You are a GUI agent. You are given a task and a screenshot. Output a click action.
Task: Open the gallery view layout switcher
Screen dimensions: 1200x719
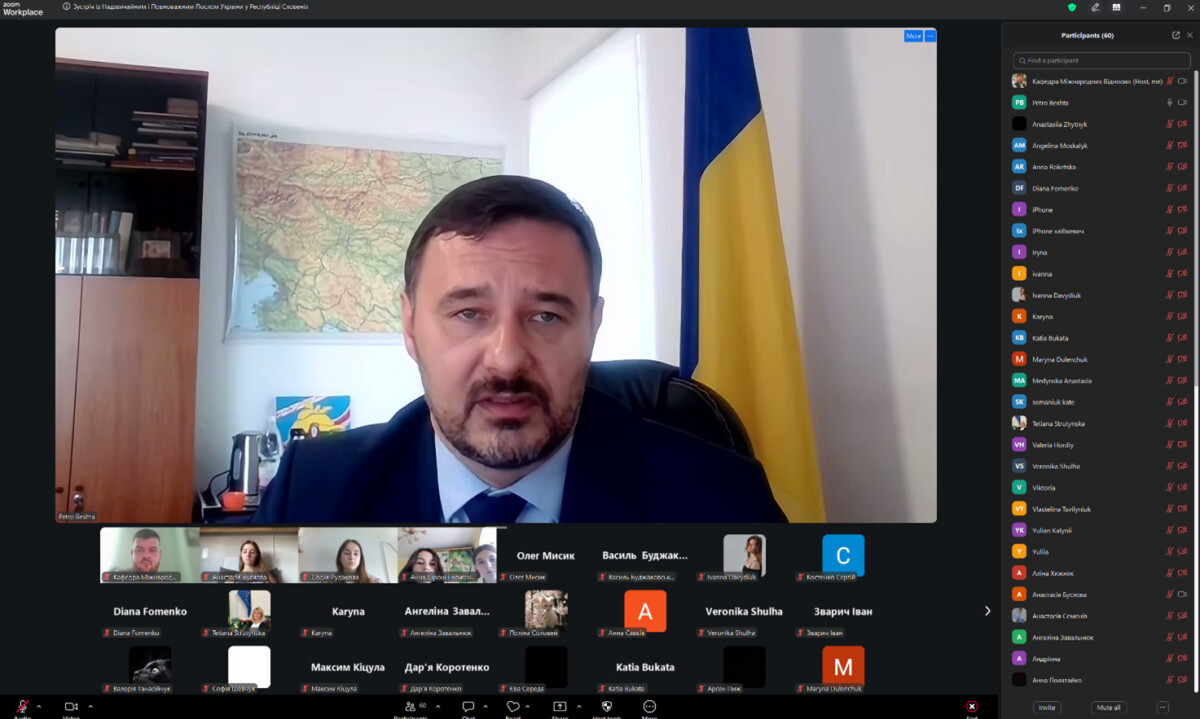pos(1116,7)
